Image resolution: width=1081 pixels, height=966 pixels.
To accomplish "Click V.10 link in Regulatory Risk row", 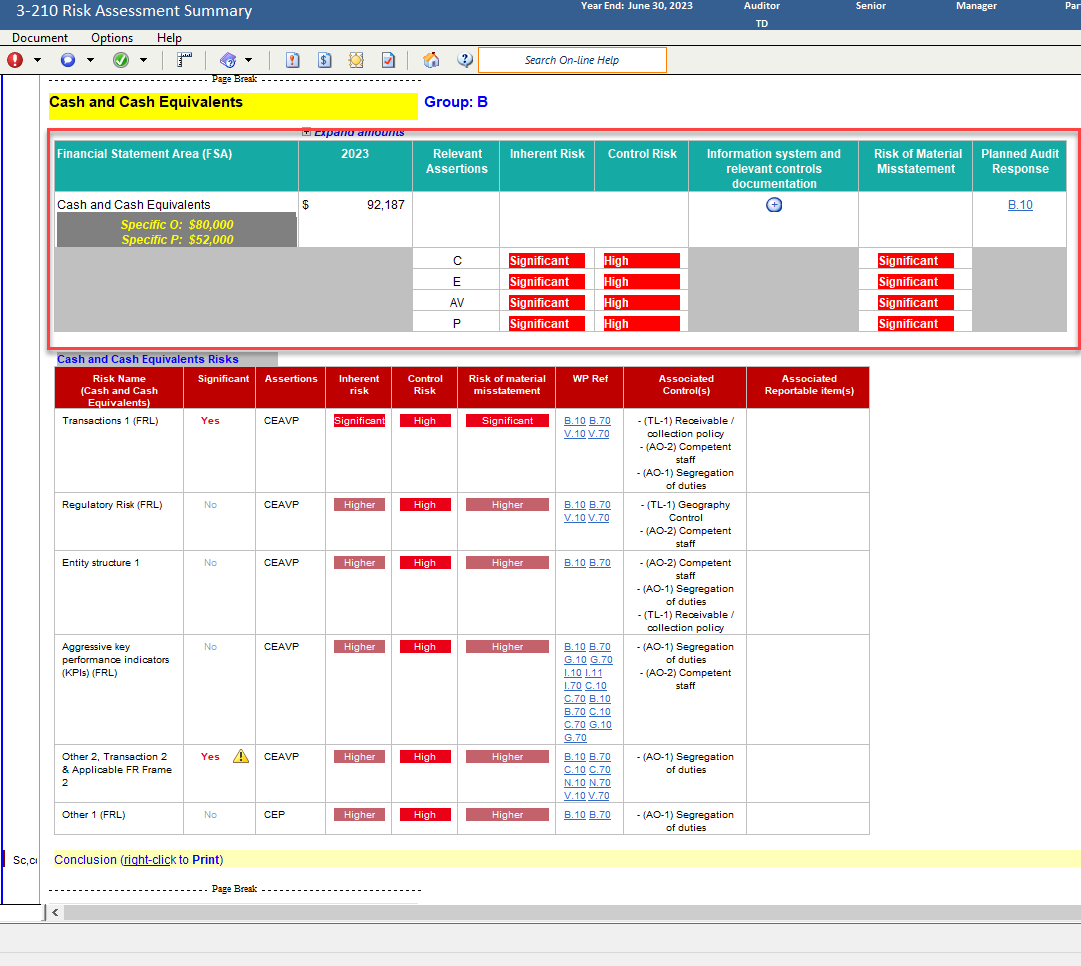I will [574, 518].
